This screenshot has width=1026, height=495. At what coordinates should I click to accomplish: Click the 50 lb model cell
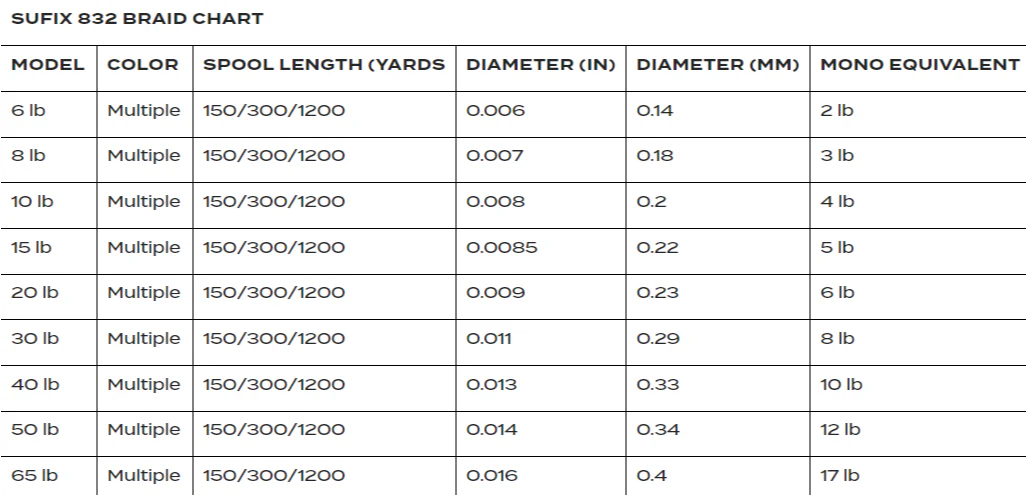(x=34, y=429)
